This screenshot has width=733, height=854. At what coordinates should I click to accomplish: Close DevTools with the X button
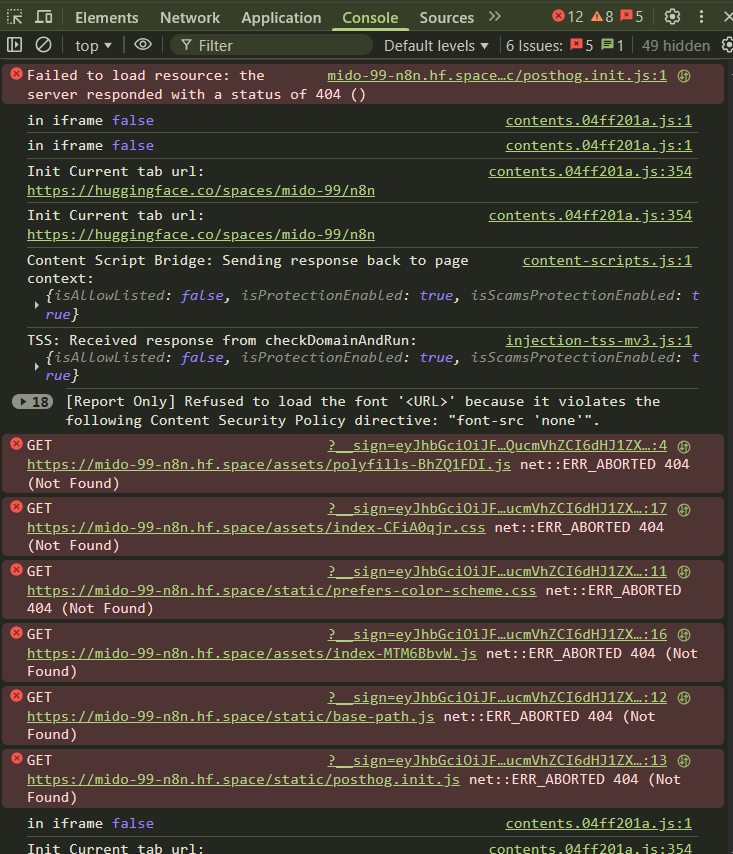(728, 17)
